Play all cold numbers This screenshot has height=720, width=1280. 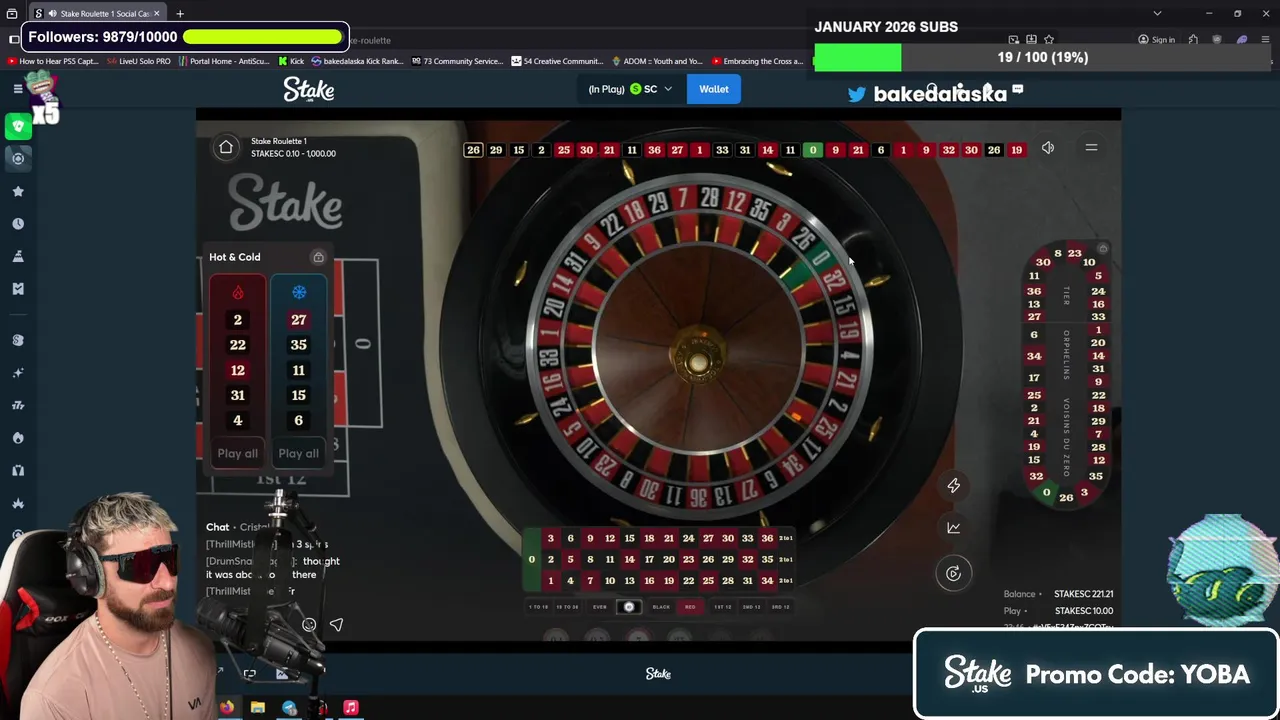(x=298, y=453)
